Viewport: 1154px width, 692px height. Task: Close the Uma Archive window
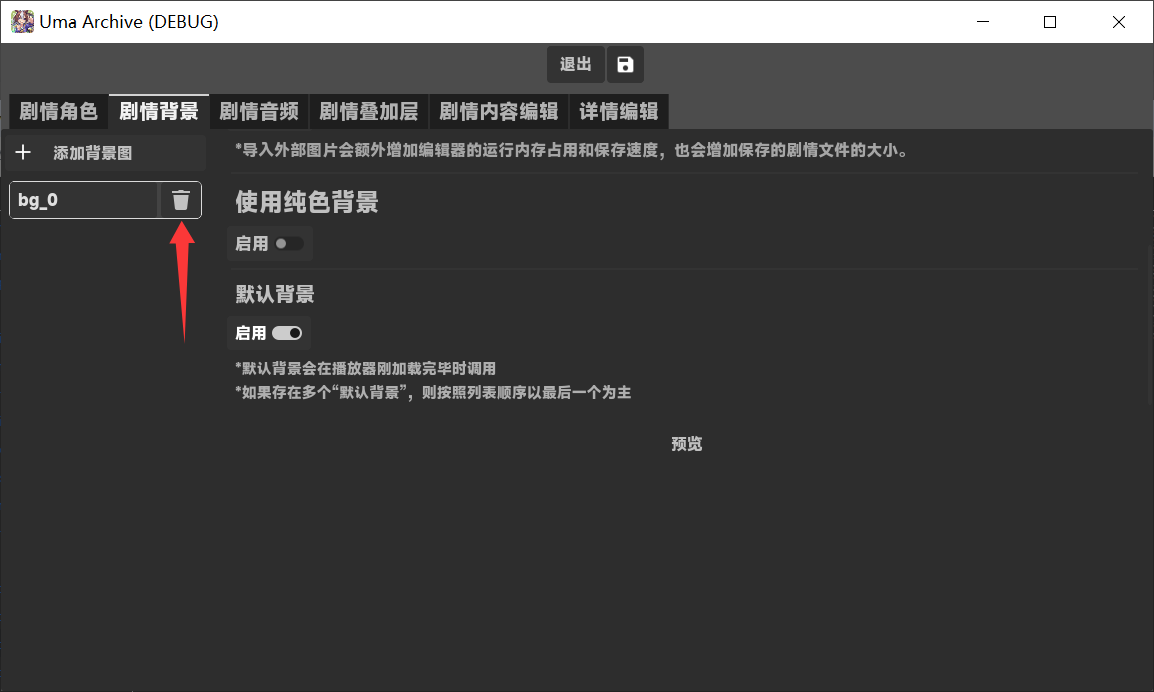[x=1119, y=22]
